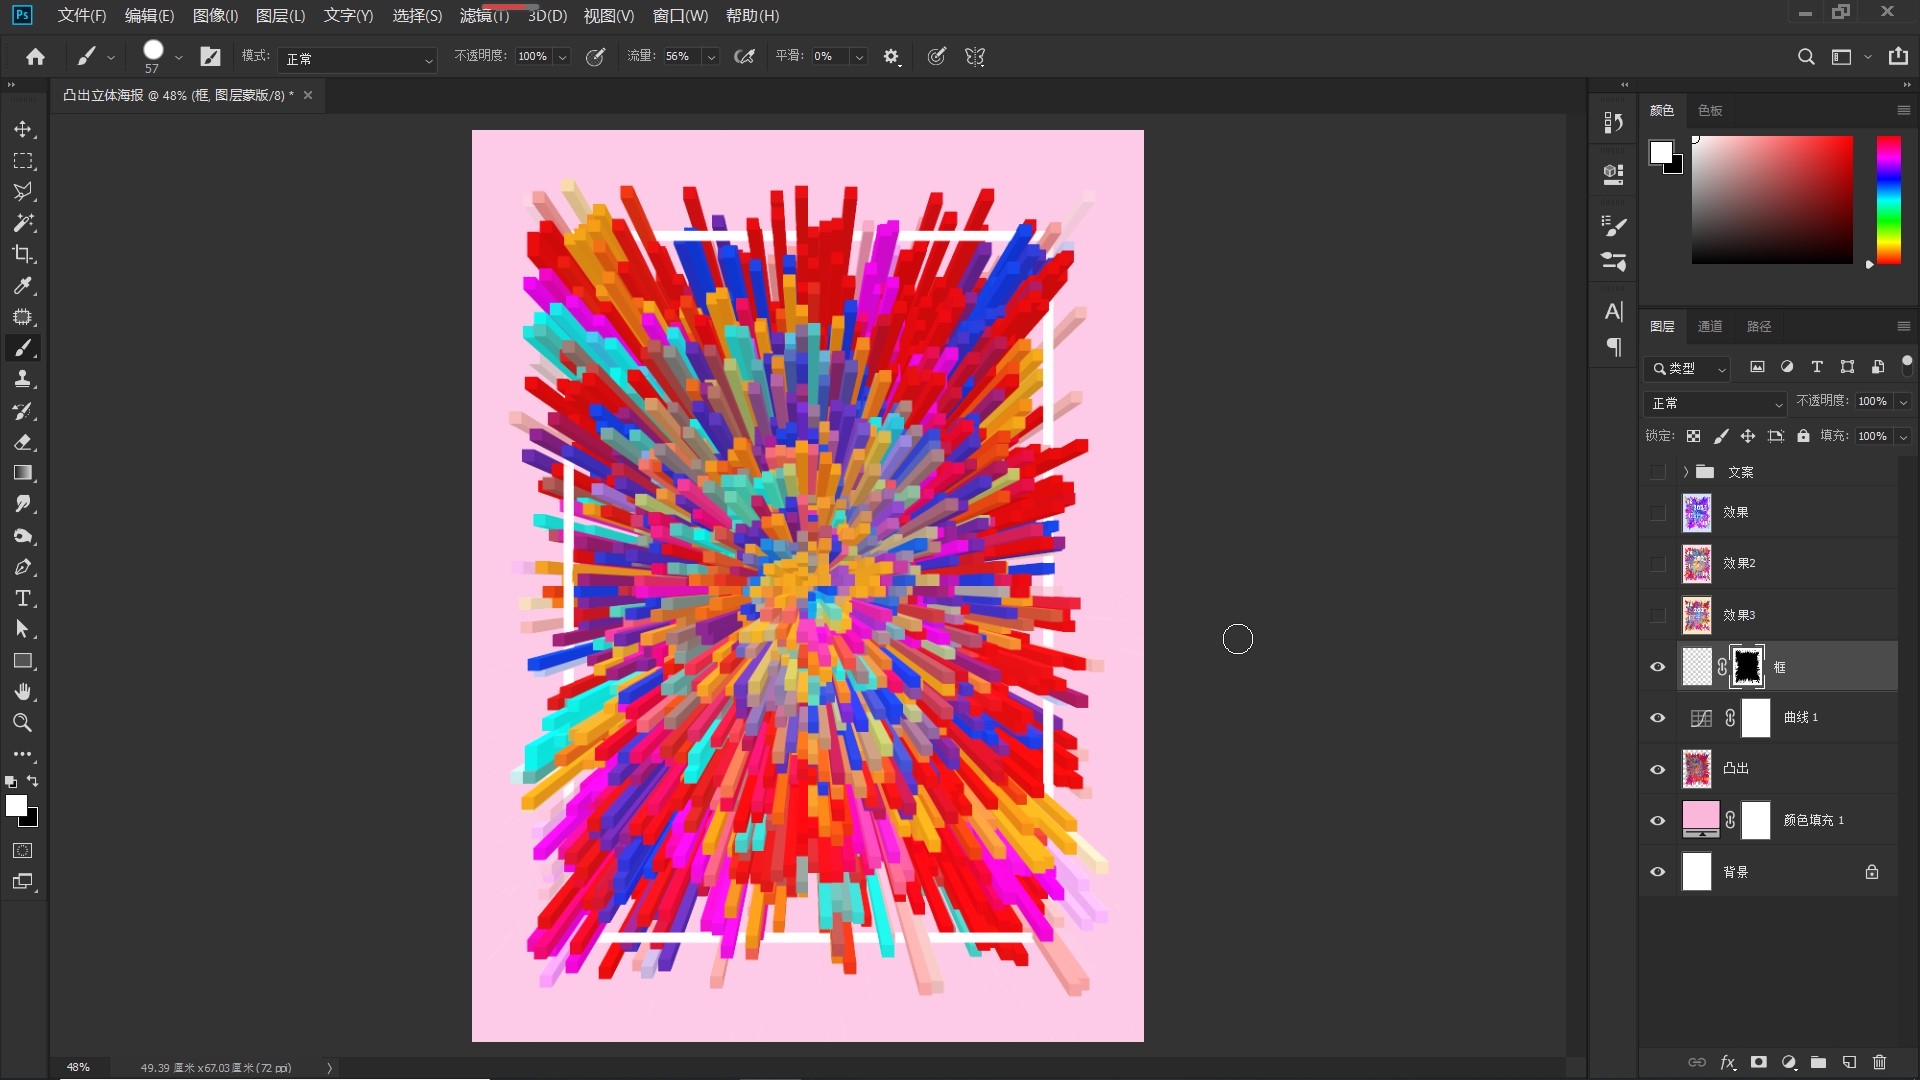1920x1080 pixels.
Task: Click the delete layer trash icon
Action: click(x=1879, y=1062)
